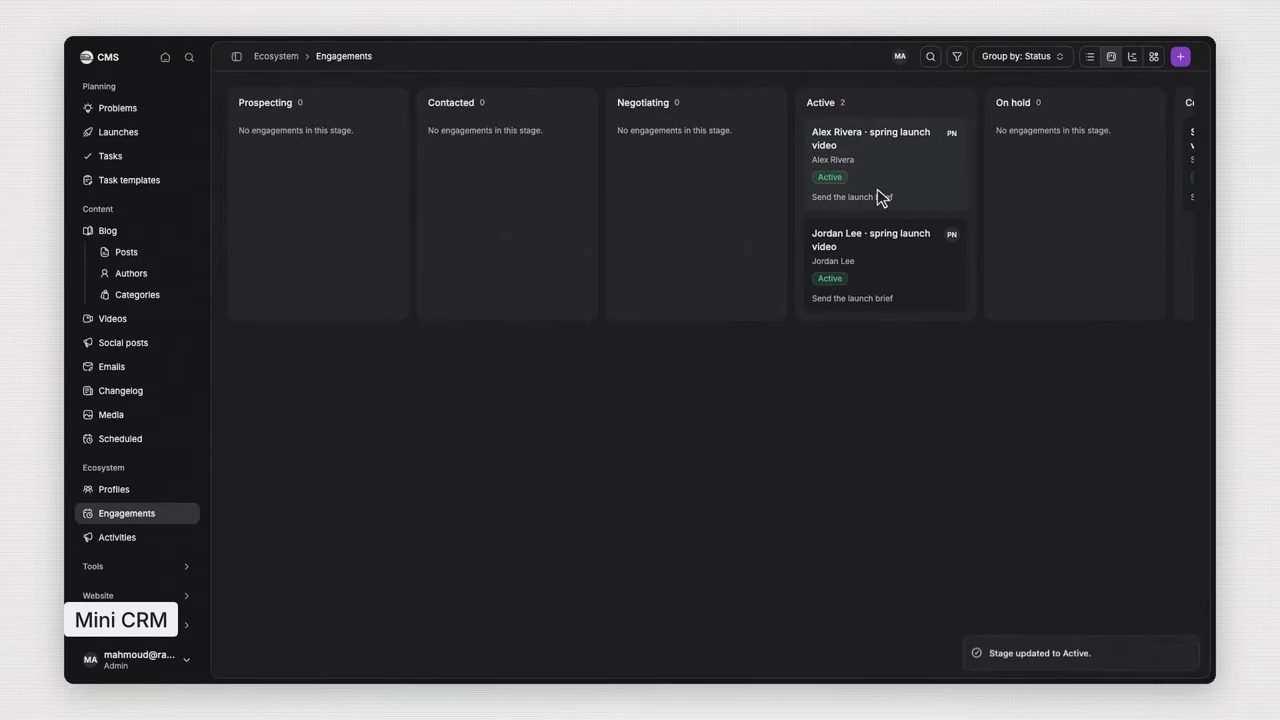Open the Group by: Status dropdown
Image resolution: width=1280 pixels, height=720 pixels.
[x=1023, y=57]
